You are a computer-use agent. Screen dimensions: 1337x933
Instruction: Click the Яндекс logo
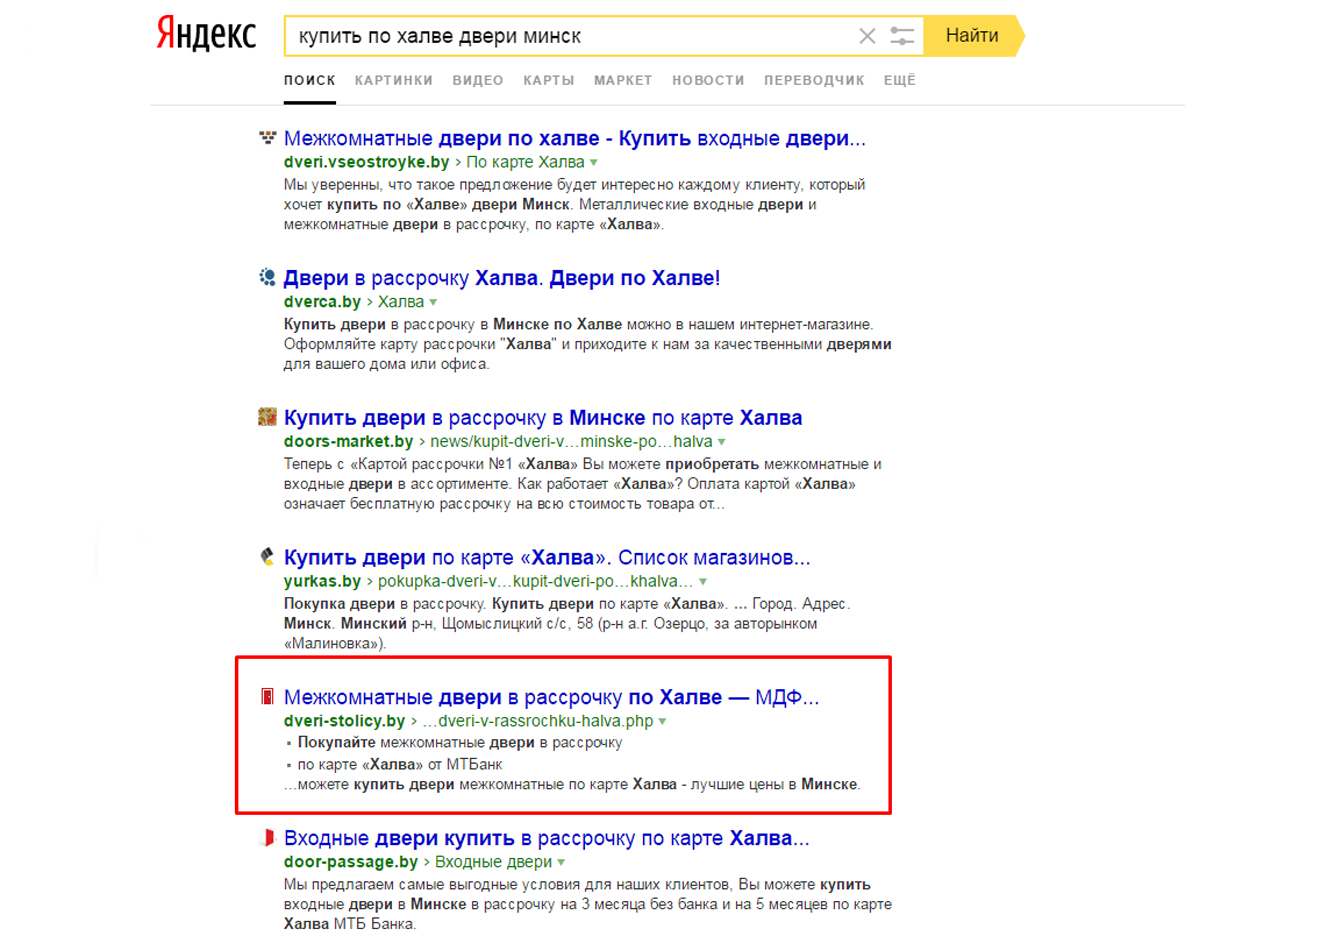pyautogui.click(x=206, y=35)
